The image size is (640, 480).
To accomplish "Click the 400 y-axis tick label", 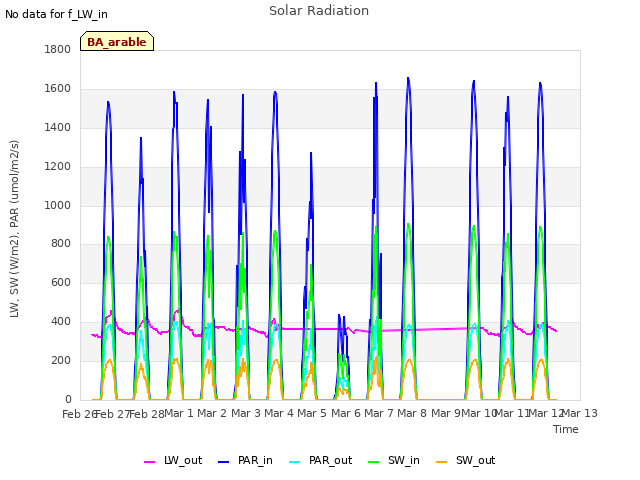I will (61, 322).
